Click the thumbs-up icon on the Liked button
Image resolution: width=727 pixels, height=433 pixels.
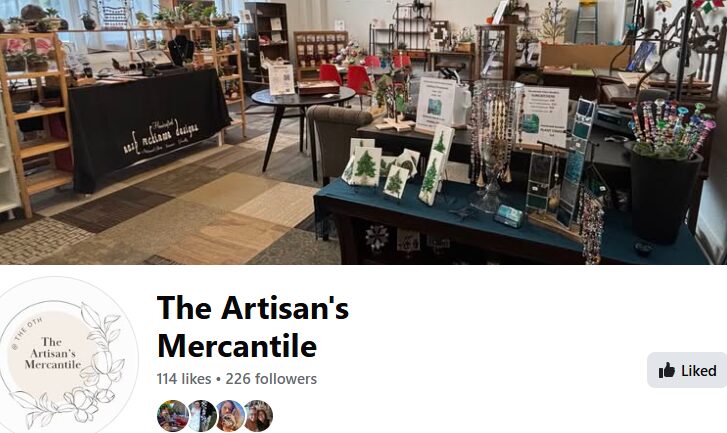coord(667,370)
